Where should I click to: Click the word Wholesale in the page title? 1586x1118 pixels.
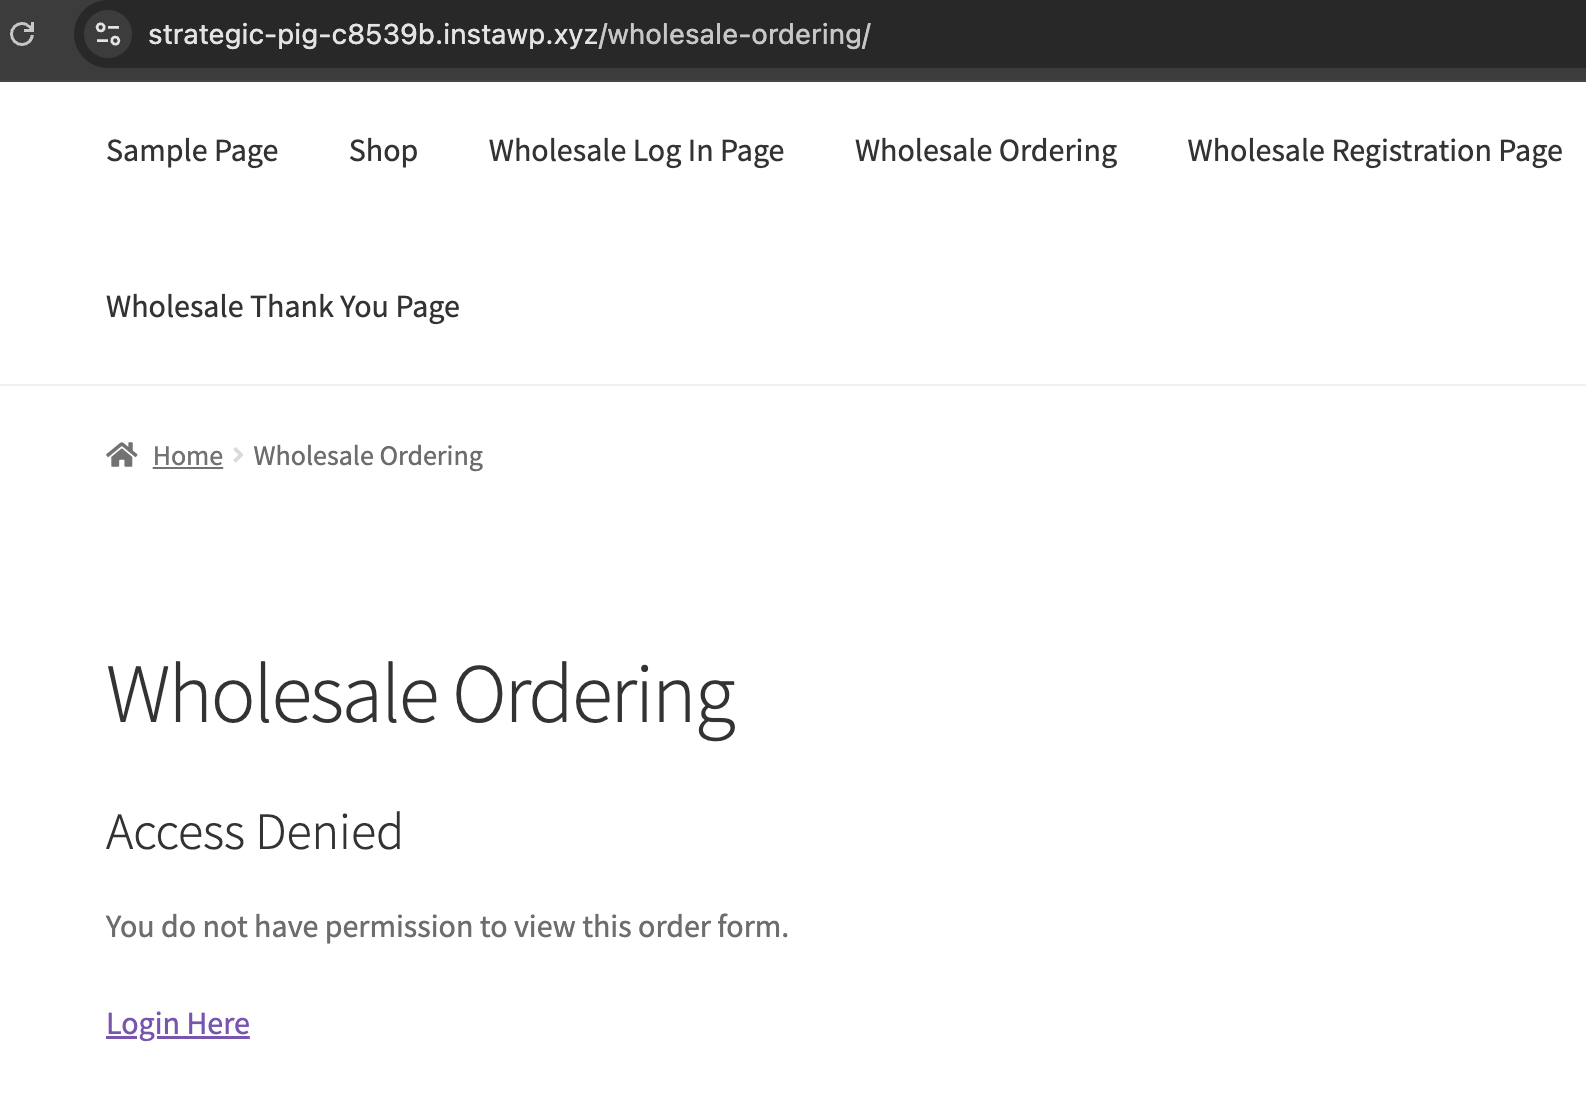pos(273,694)
